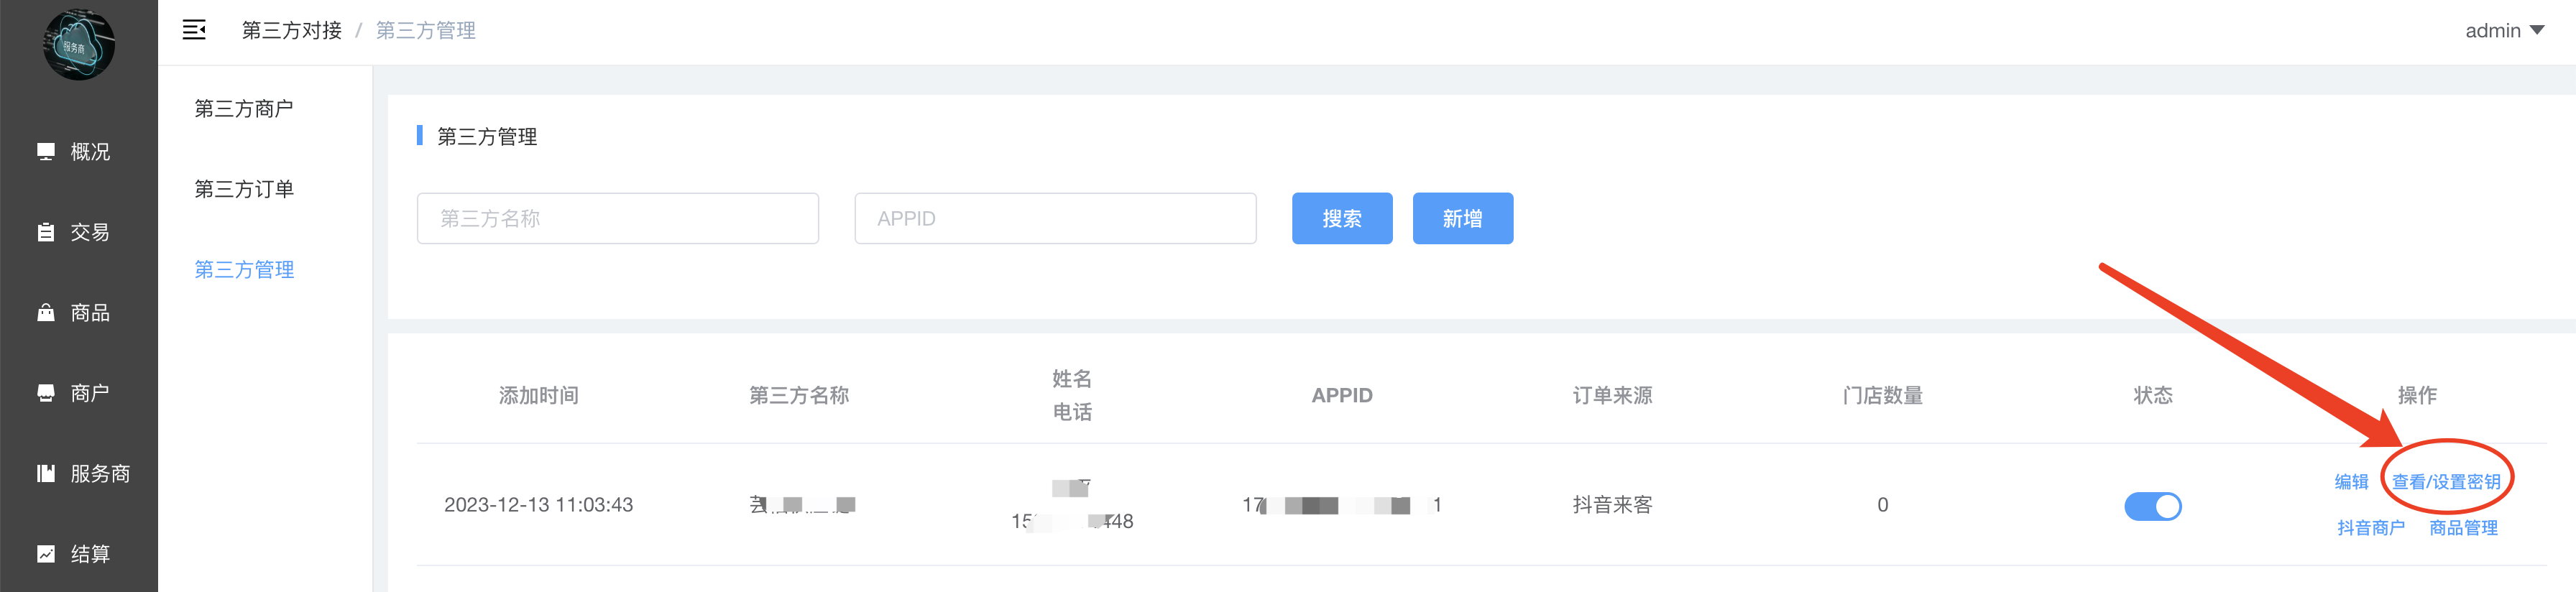Click the 编辑 link in row
Screen dimensions: 2576x592
(2351, 482)
